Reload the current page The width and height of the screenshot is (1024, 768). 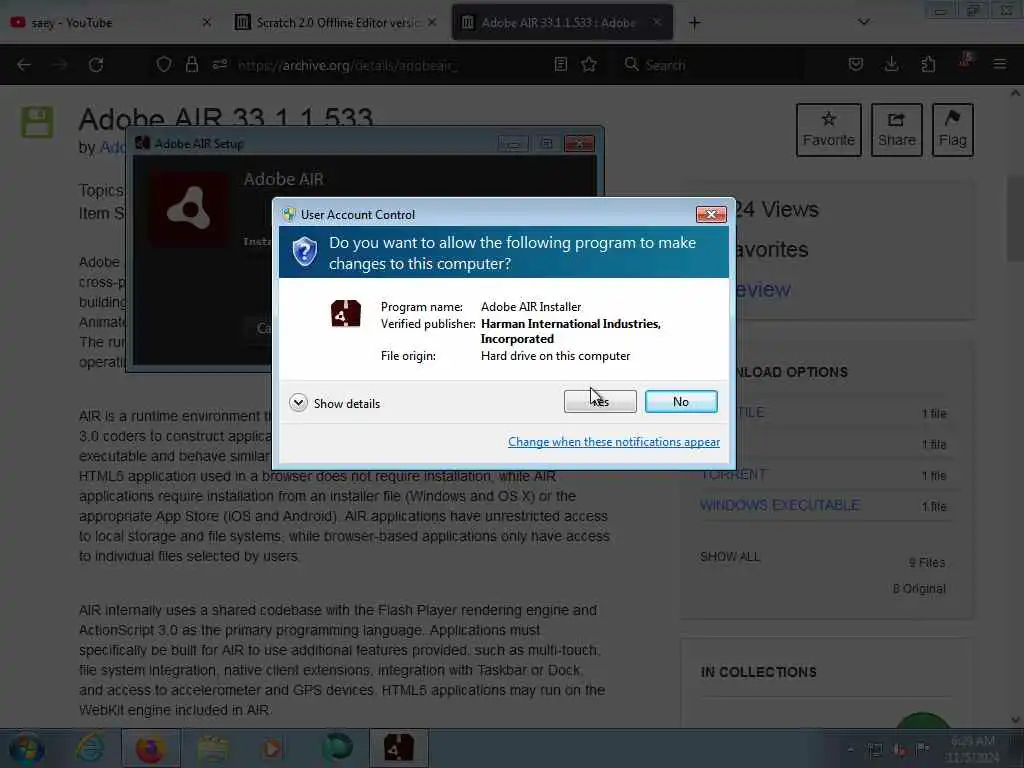[x=96, y=65]
